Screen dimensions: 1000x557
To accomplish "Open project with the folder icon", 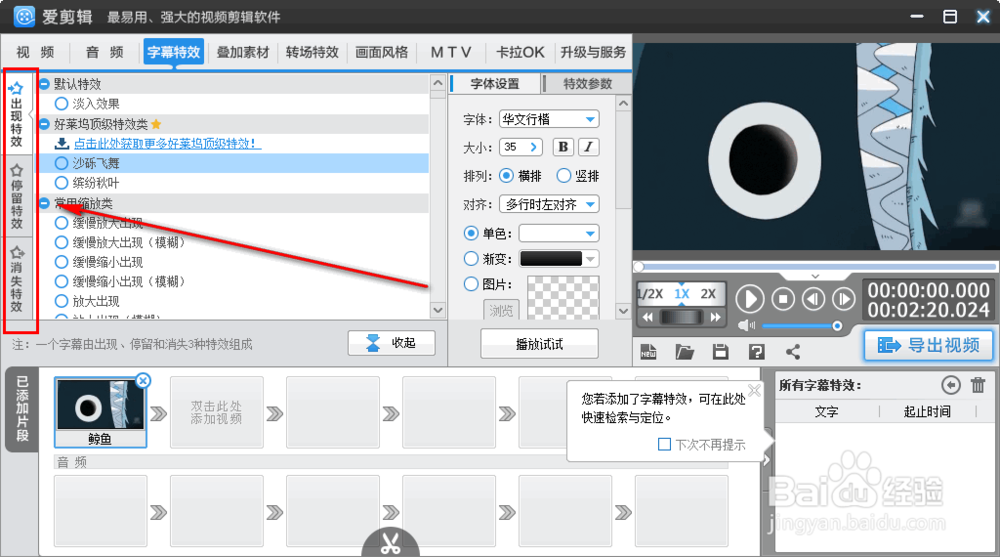I will [684, 352].
